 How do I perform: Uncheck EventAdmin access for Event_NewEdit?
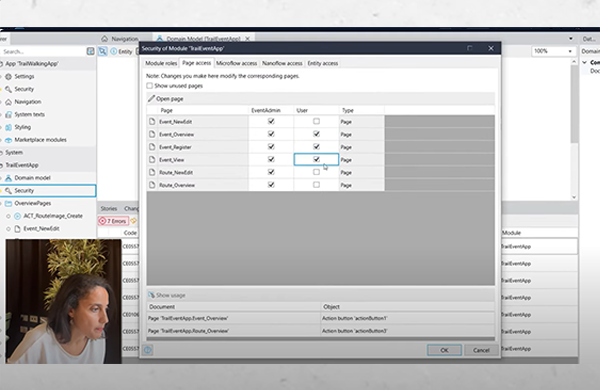[271, 121]
